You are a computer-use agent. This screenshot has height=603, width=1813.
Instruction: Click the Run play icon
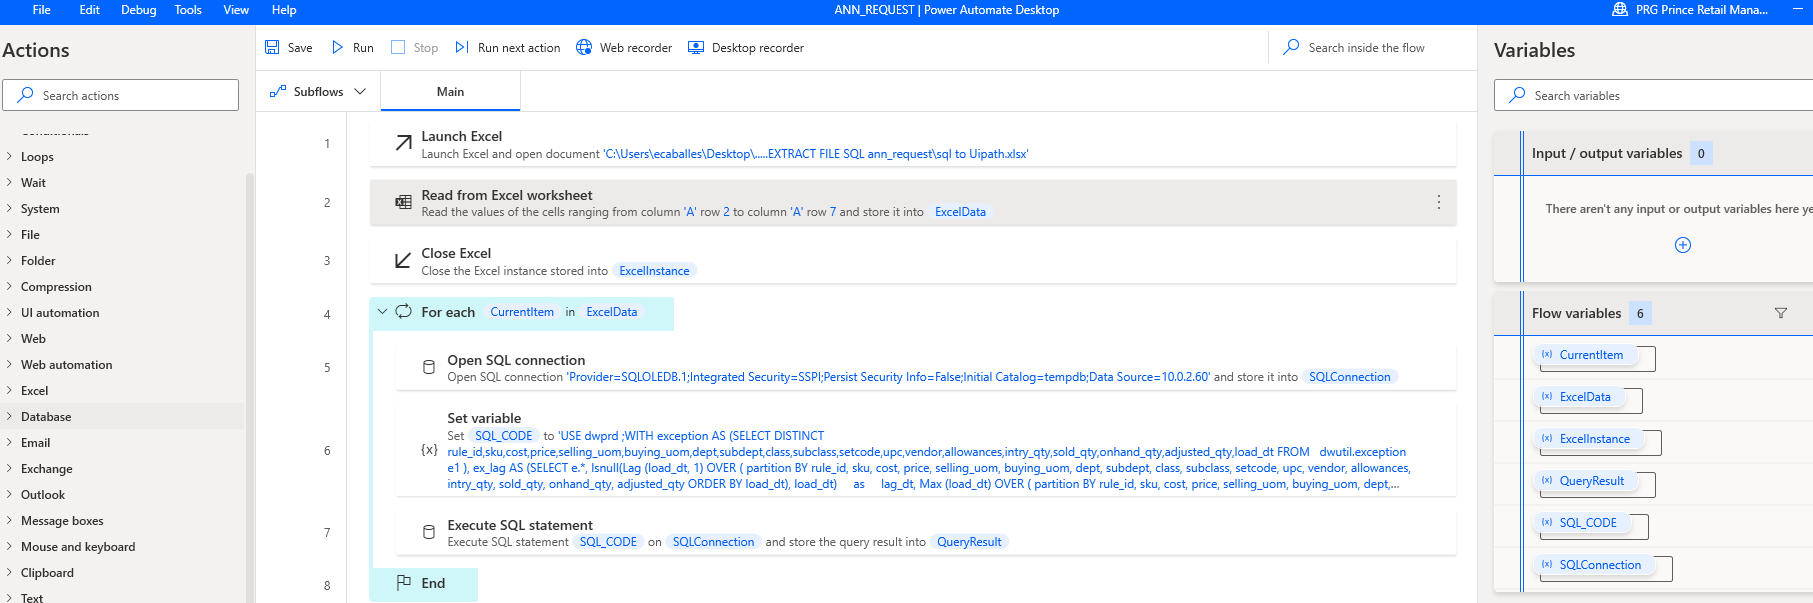[337, 47]
